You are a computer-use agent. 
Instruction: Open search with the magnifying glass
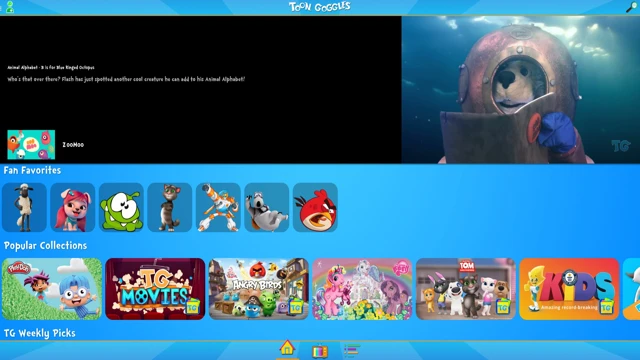pos(631,7)
